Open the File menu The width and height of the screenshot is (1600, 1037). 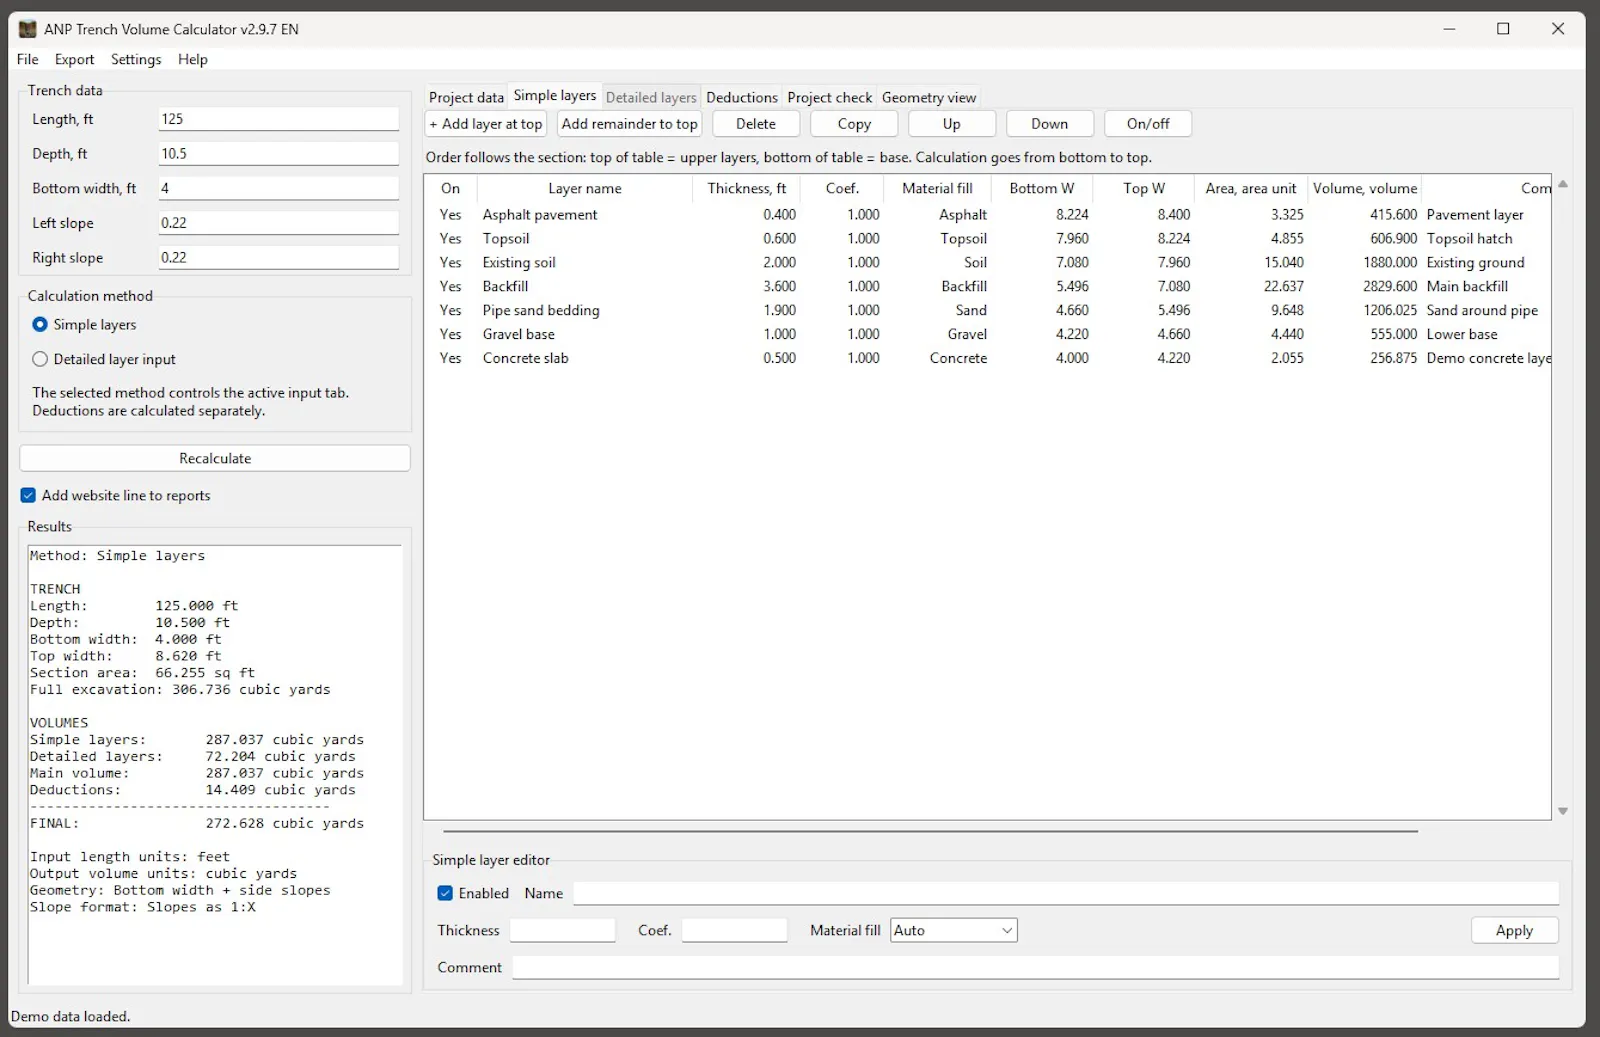(28, 60)
